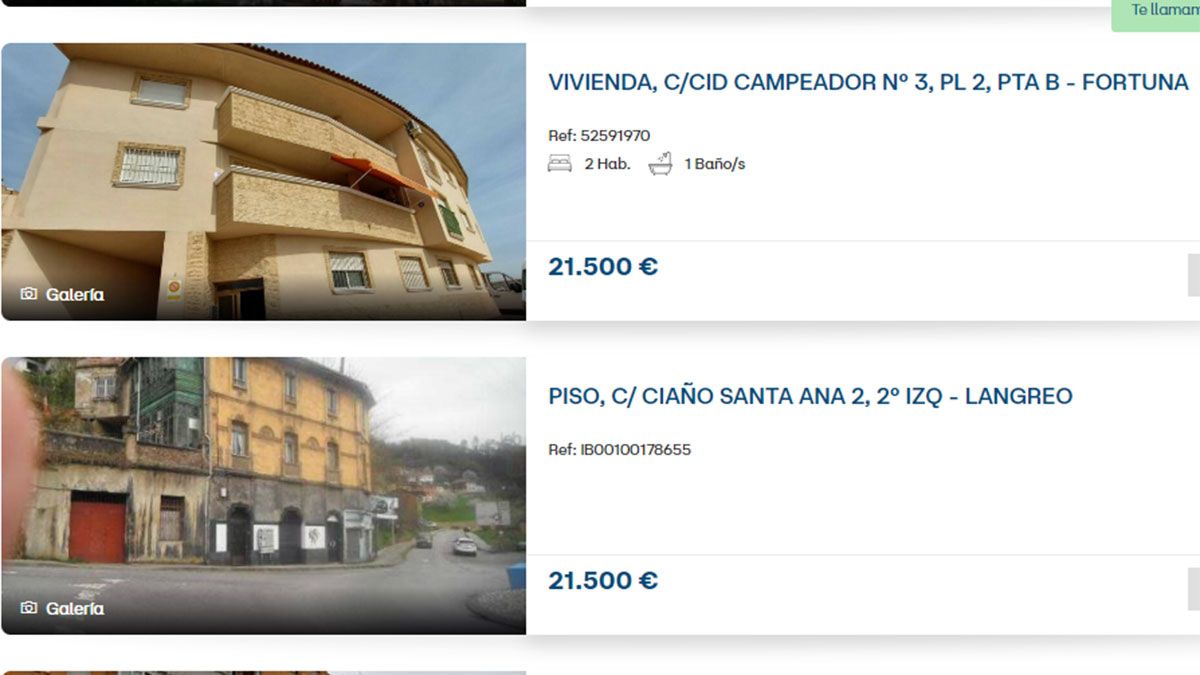Open the partially visible listing photo at the bottom
The image size is (1200, 675).
pyautogui.click(x=263, y=673)
